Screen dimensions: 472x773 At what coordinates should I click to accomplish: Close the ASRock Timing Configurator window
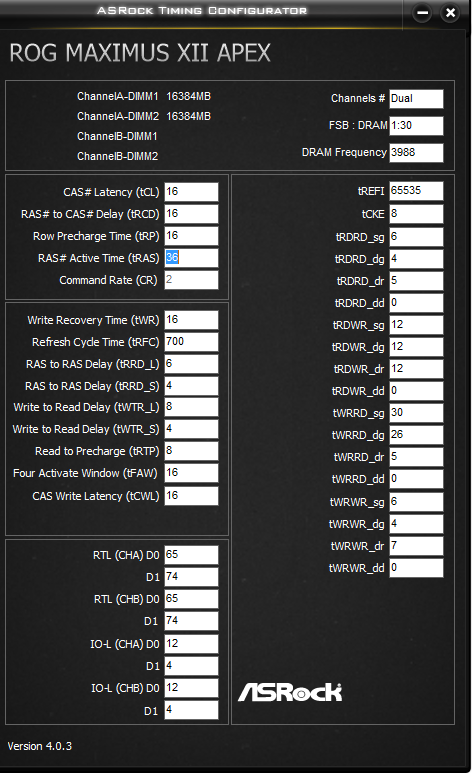(450, 13)
